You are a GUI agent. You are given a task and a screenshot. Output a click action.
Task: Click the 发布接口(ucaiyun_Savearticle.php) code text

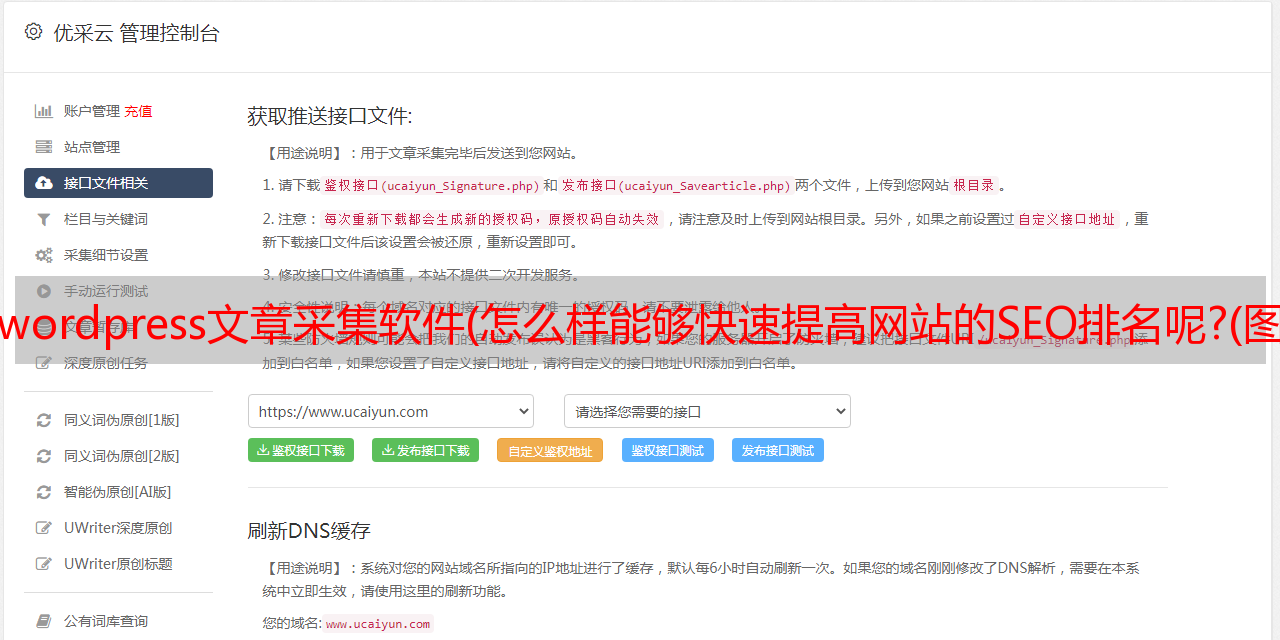tap(676, 185)
